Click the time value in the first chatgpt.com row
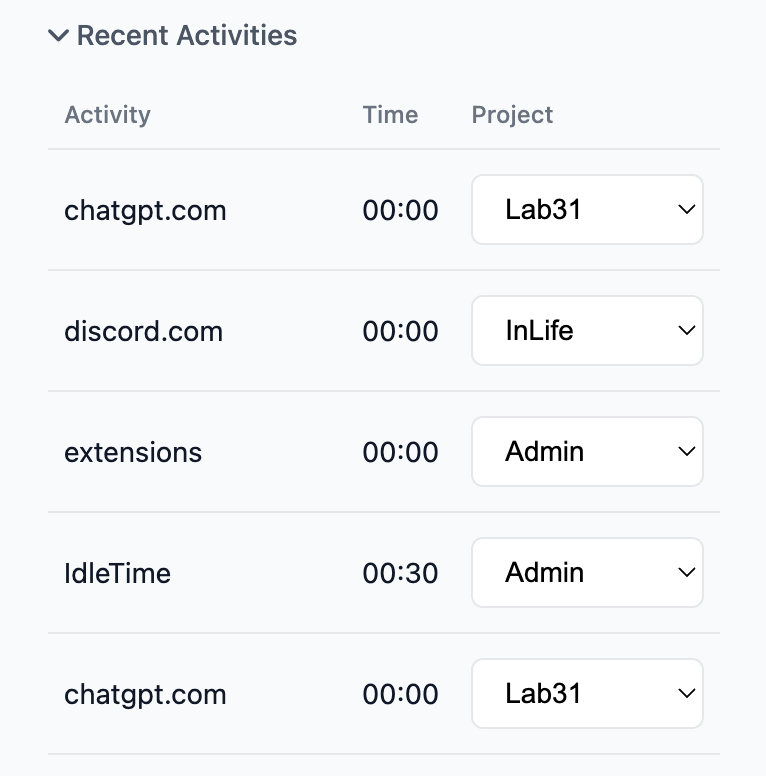This screenshot has height=776, width=766. click(400, 211)
